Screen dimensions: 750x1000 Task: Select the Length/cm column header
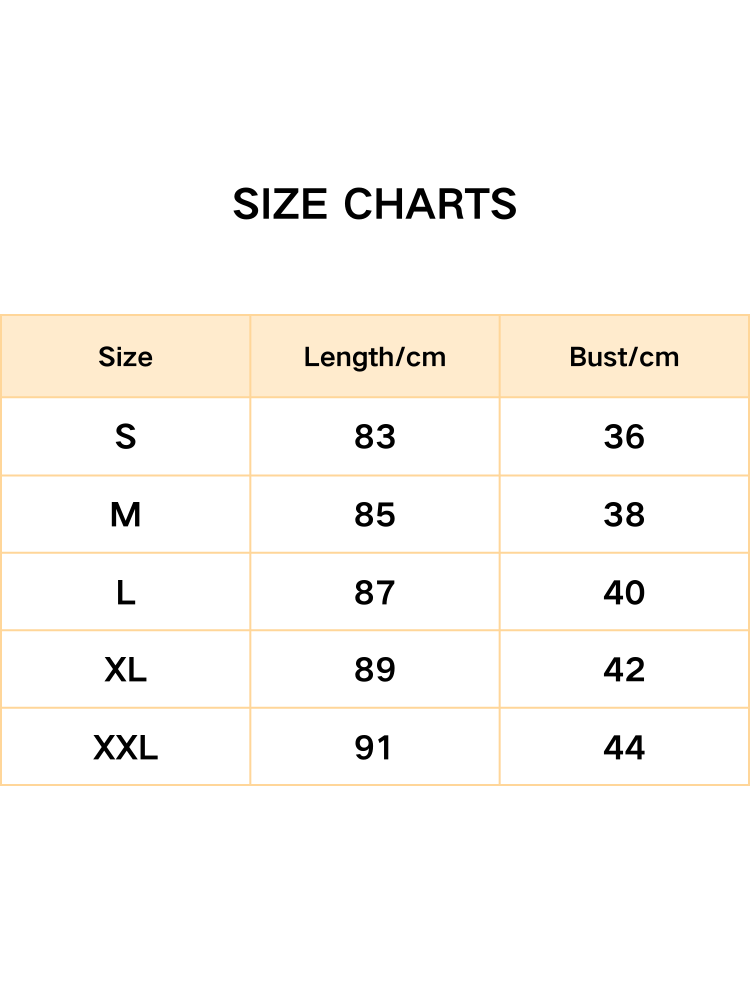click(x=375, y=357)
